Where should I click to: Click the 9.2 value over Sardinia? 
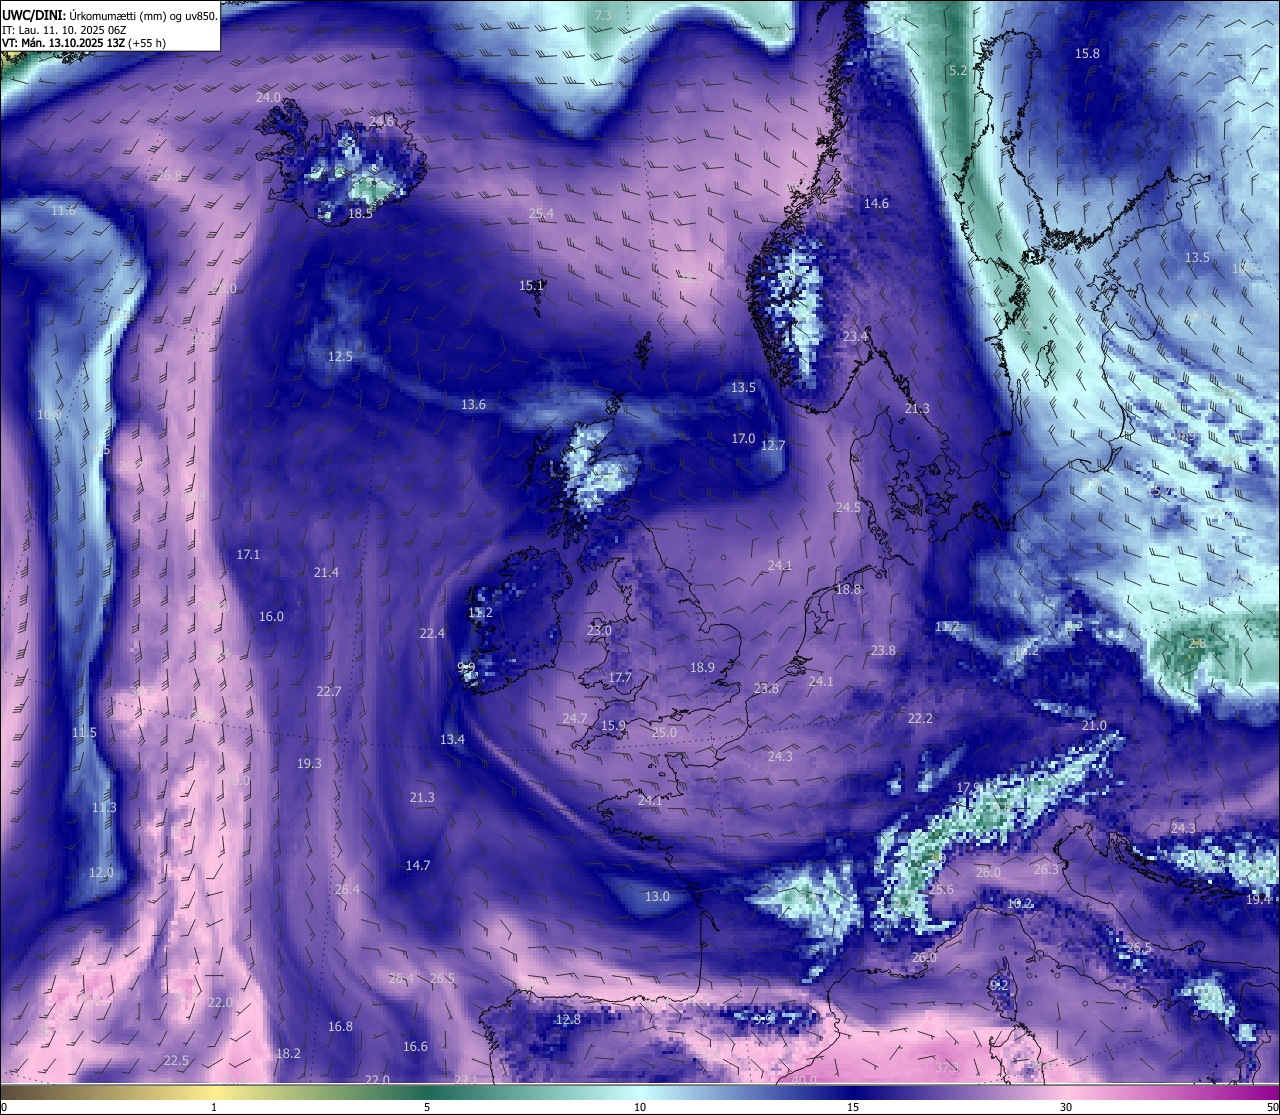(x=998, y=985)
